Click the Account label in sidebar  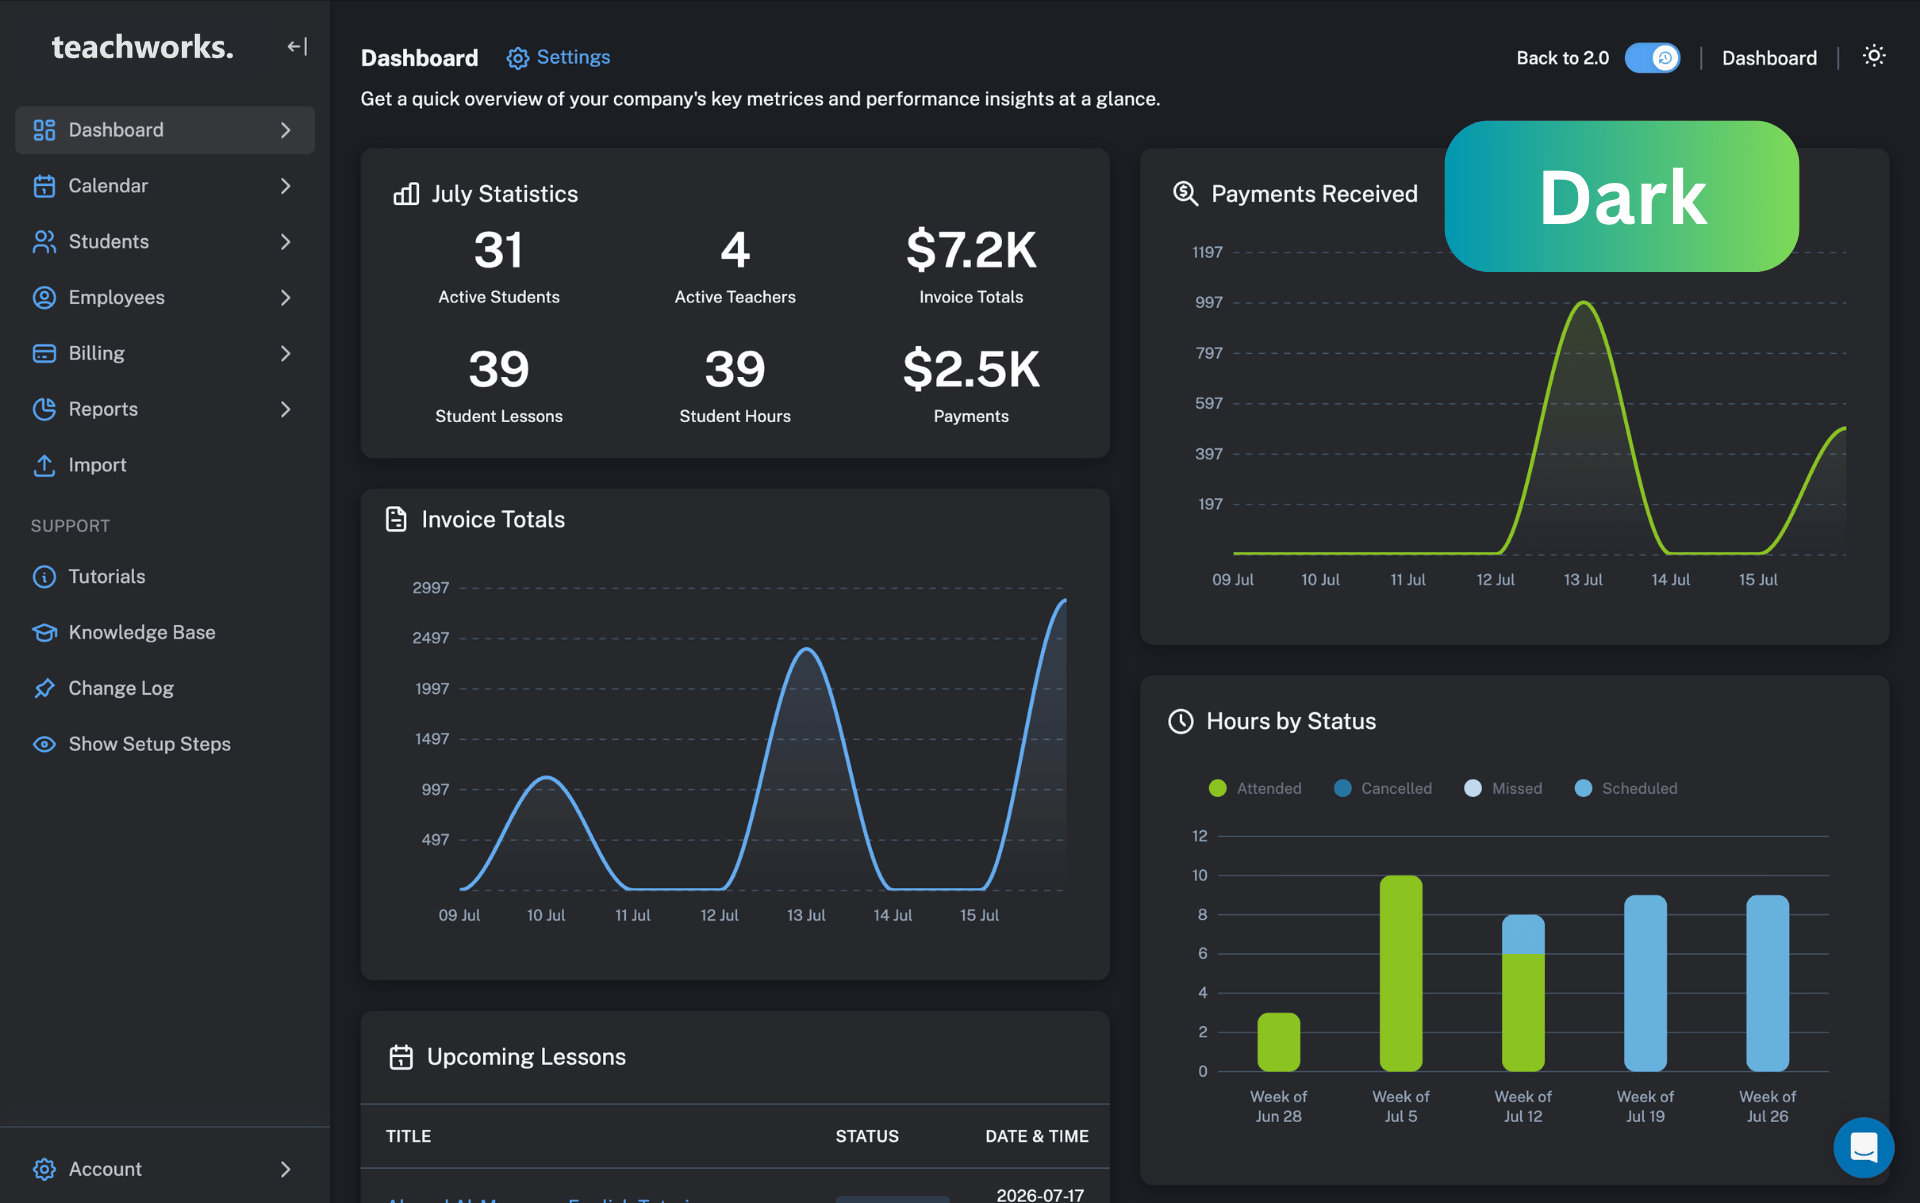click(x=105, y=1169)
